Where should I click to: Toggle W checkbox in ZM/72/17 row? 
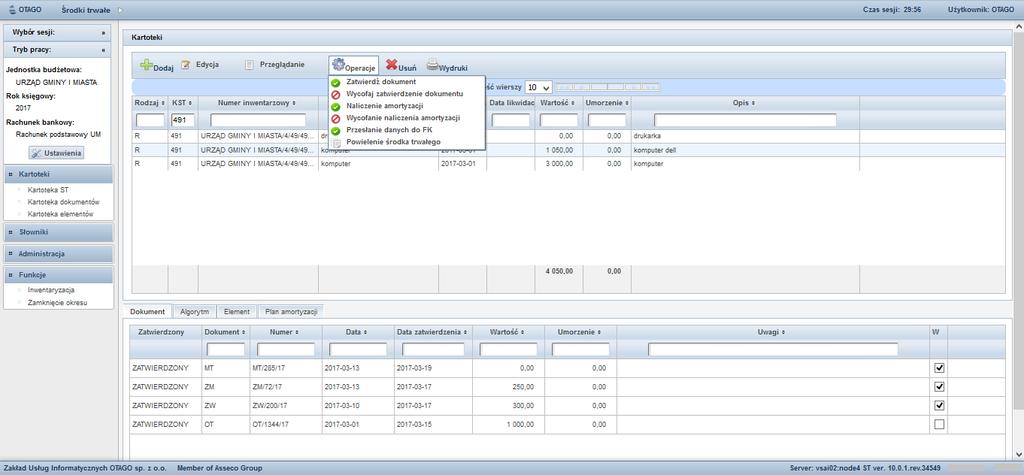tap(939, 387)
